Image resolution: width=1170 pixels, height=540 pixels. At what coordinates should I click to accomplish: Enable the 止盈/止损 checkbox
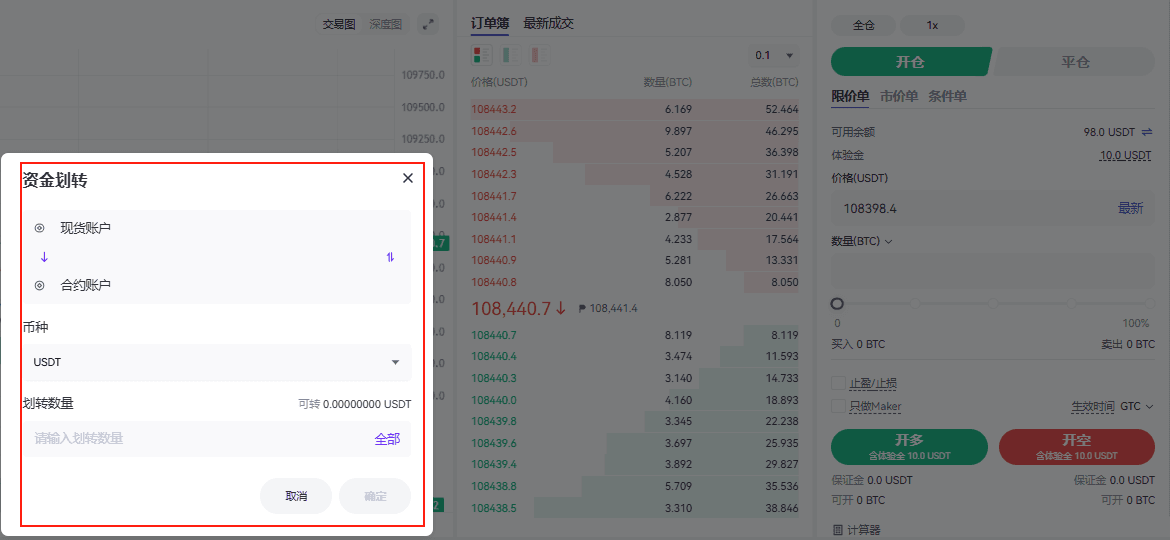tap(838, 383)
